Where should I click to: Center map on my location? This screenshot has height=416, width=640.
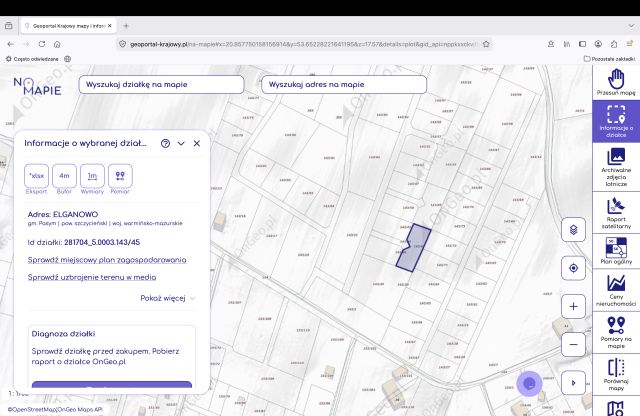coord(573,268)
